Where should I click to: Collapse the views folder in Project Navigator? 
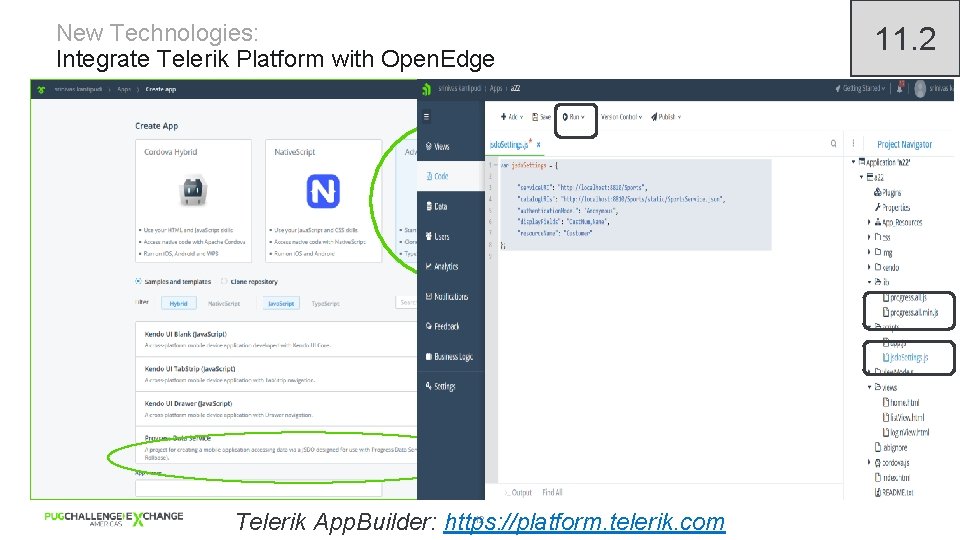(869, 387)
